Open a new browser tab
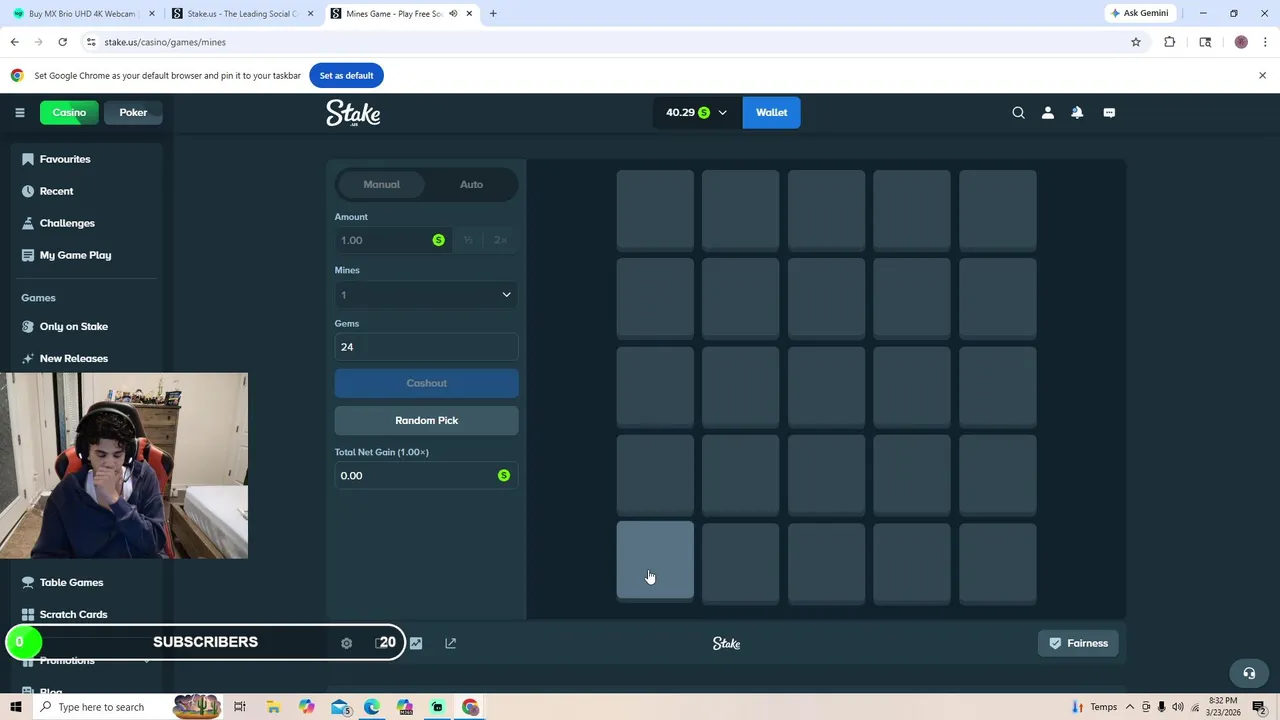This screenshot has width=1280, height=720. pyautogui.click(x=493, y=14)
